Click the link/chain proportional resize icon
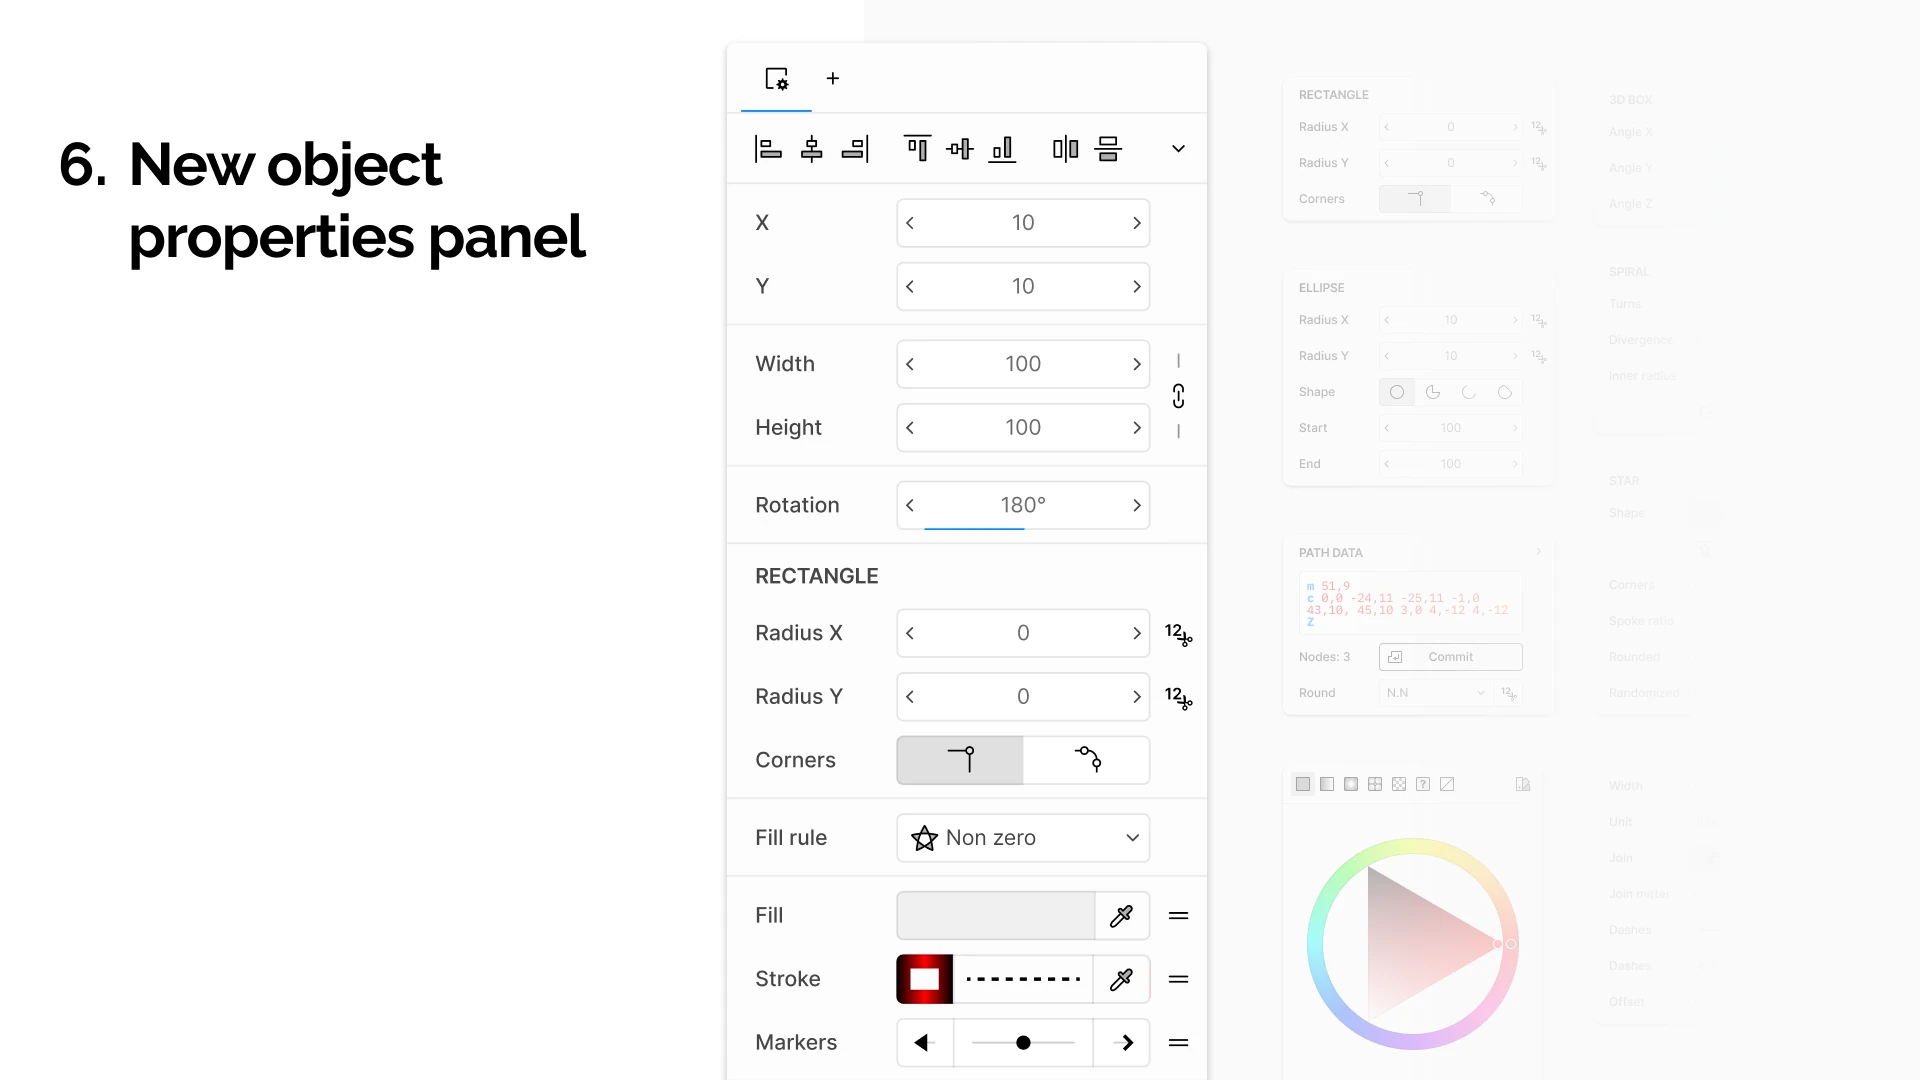Image resolution: width=1920 pixels, height=1080 pixels. pos(1178,396)
